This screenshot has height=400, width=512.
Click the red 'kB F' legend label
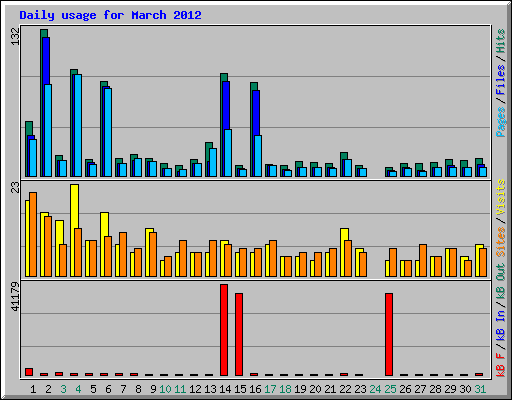click(x=500, y=365)
